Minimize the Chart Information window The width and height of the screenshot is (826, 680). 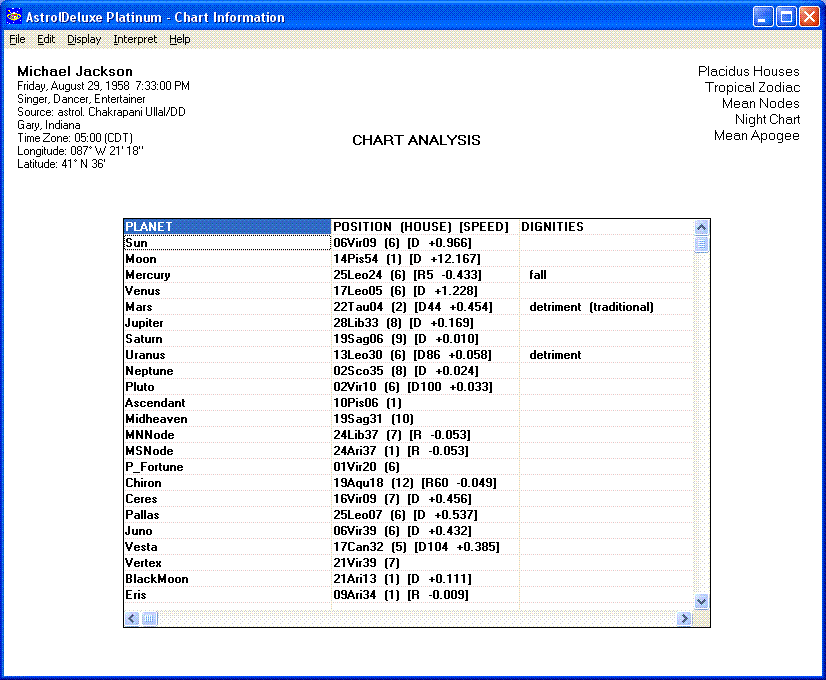pyautogui.click(x=763, y=17)
